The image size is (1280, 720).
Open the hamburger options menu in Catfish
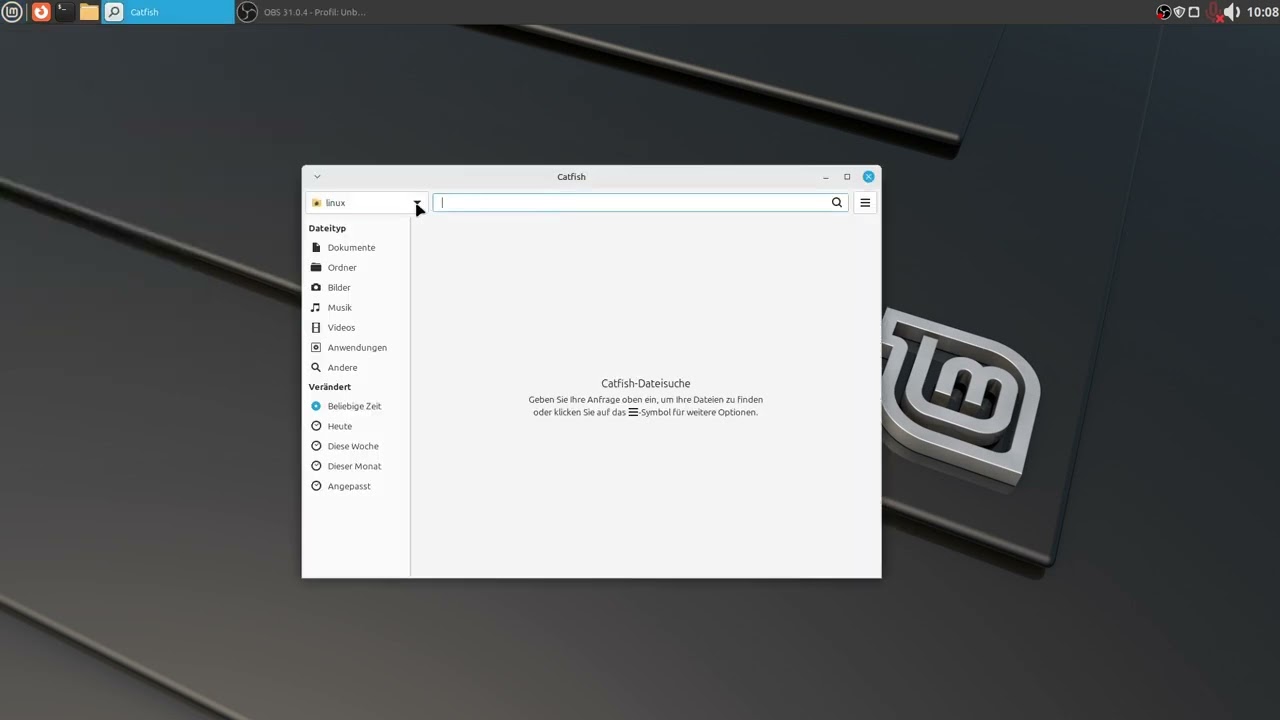coord(865,202)
